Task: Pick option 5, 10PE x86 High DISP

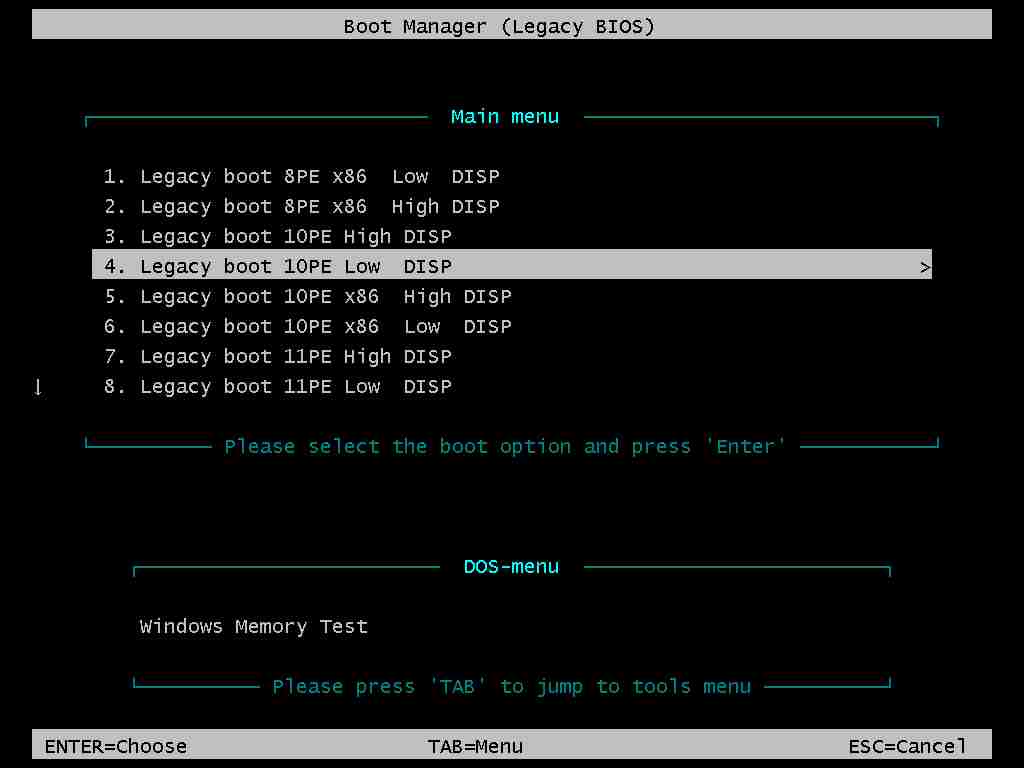Action: pos(308,297)
